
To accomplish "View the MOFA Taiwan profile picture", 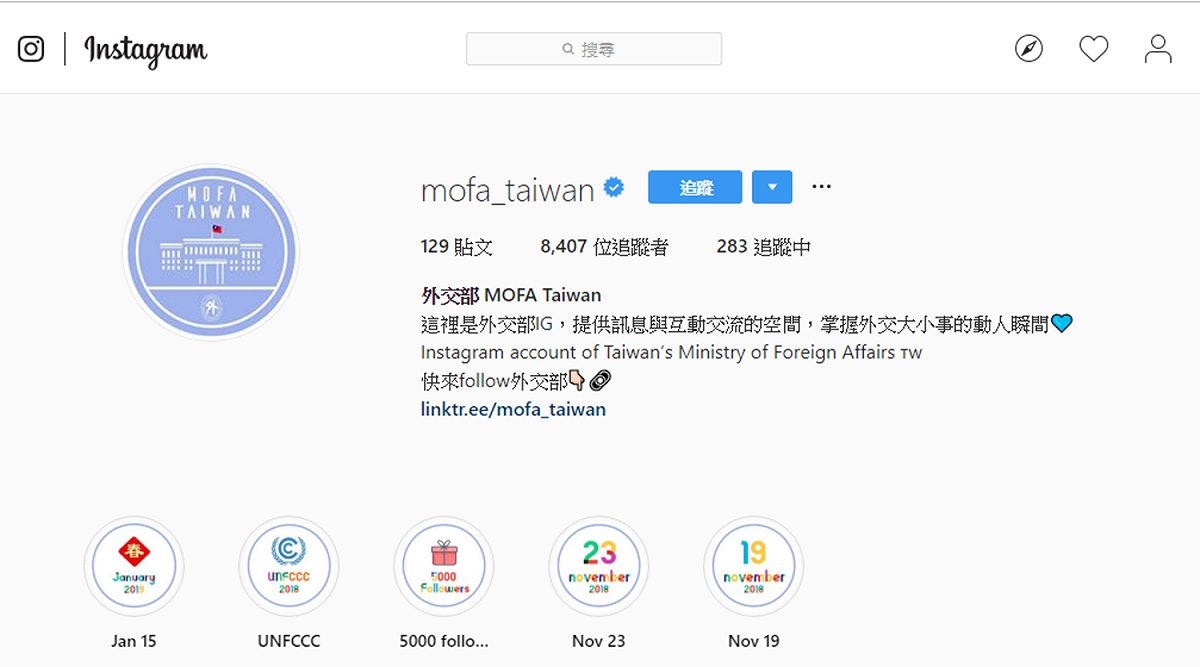I will point(211,252).
